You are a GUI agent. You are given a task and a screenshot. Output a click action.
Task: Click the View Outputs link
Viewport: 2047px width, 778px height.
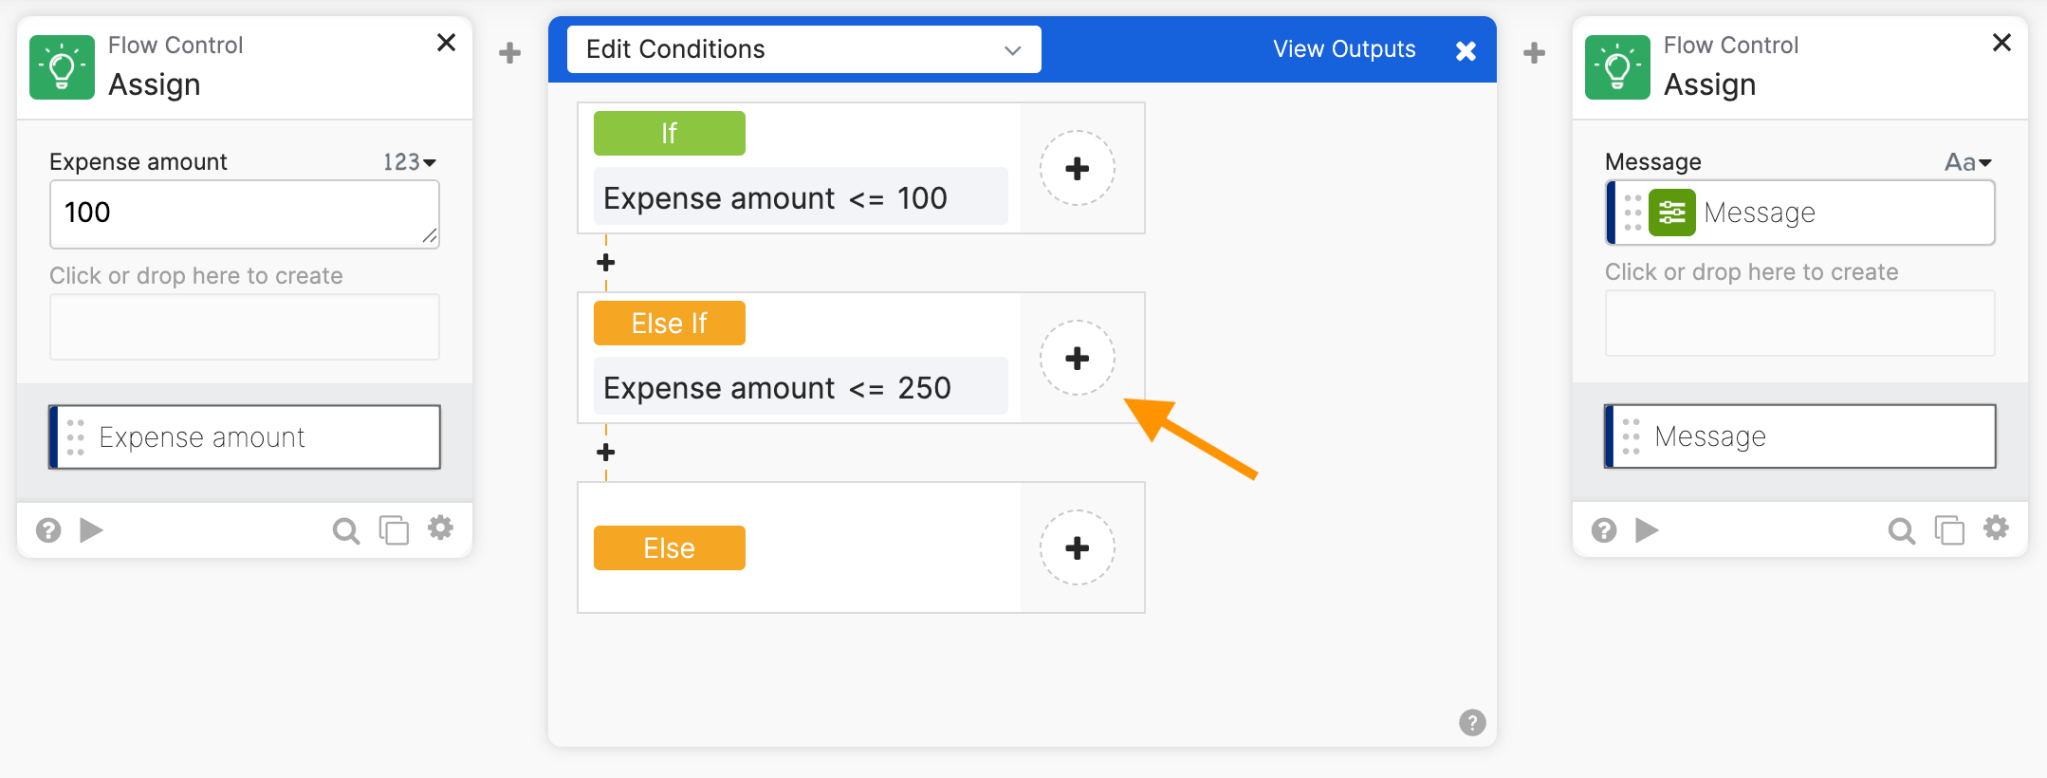(1344, 49)
